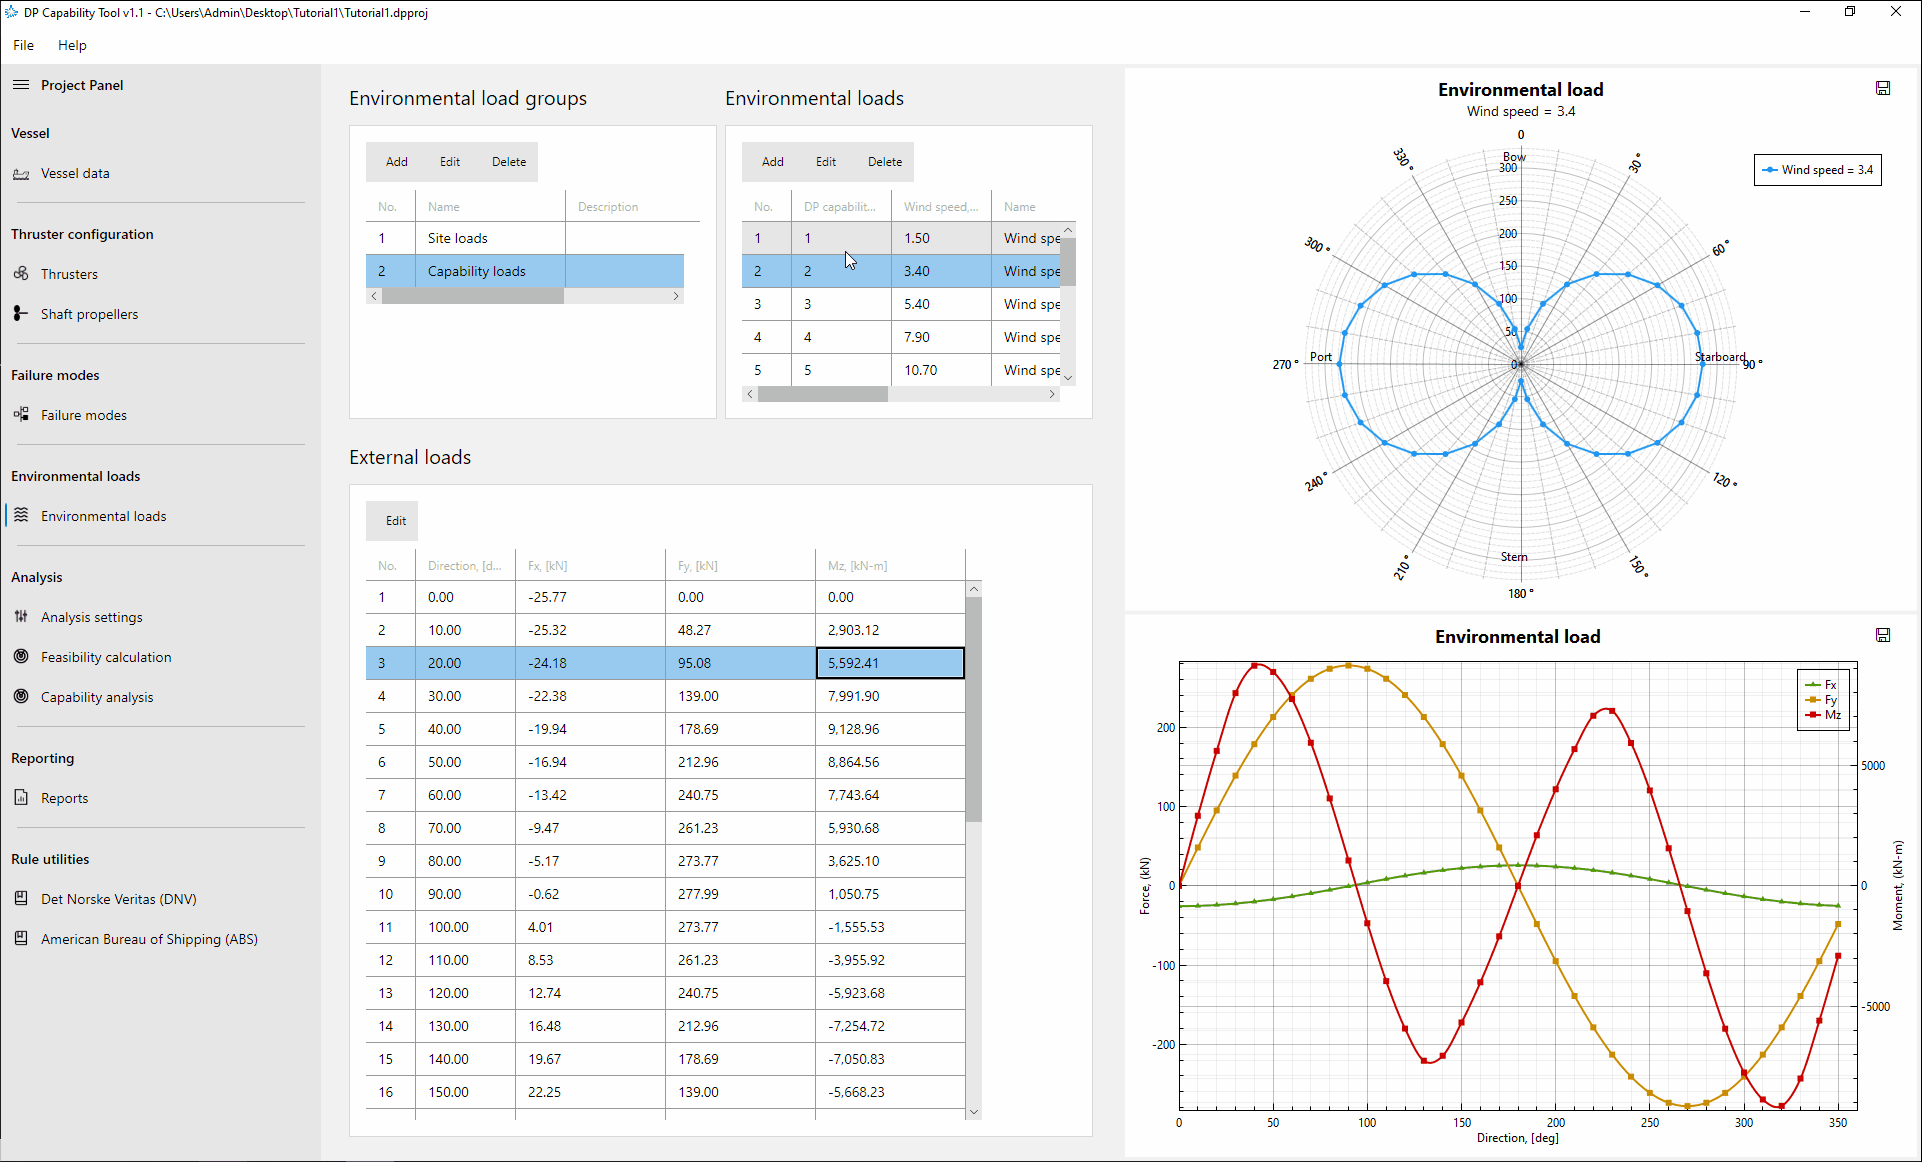Image resolution: width=1922 pixels, height=1162 pixels.
Task: Open the Shaft propellers icon entry
Action: [x=21, y=314]
